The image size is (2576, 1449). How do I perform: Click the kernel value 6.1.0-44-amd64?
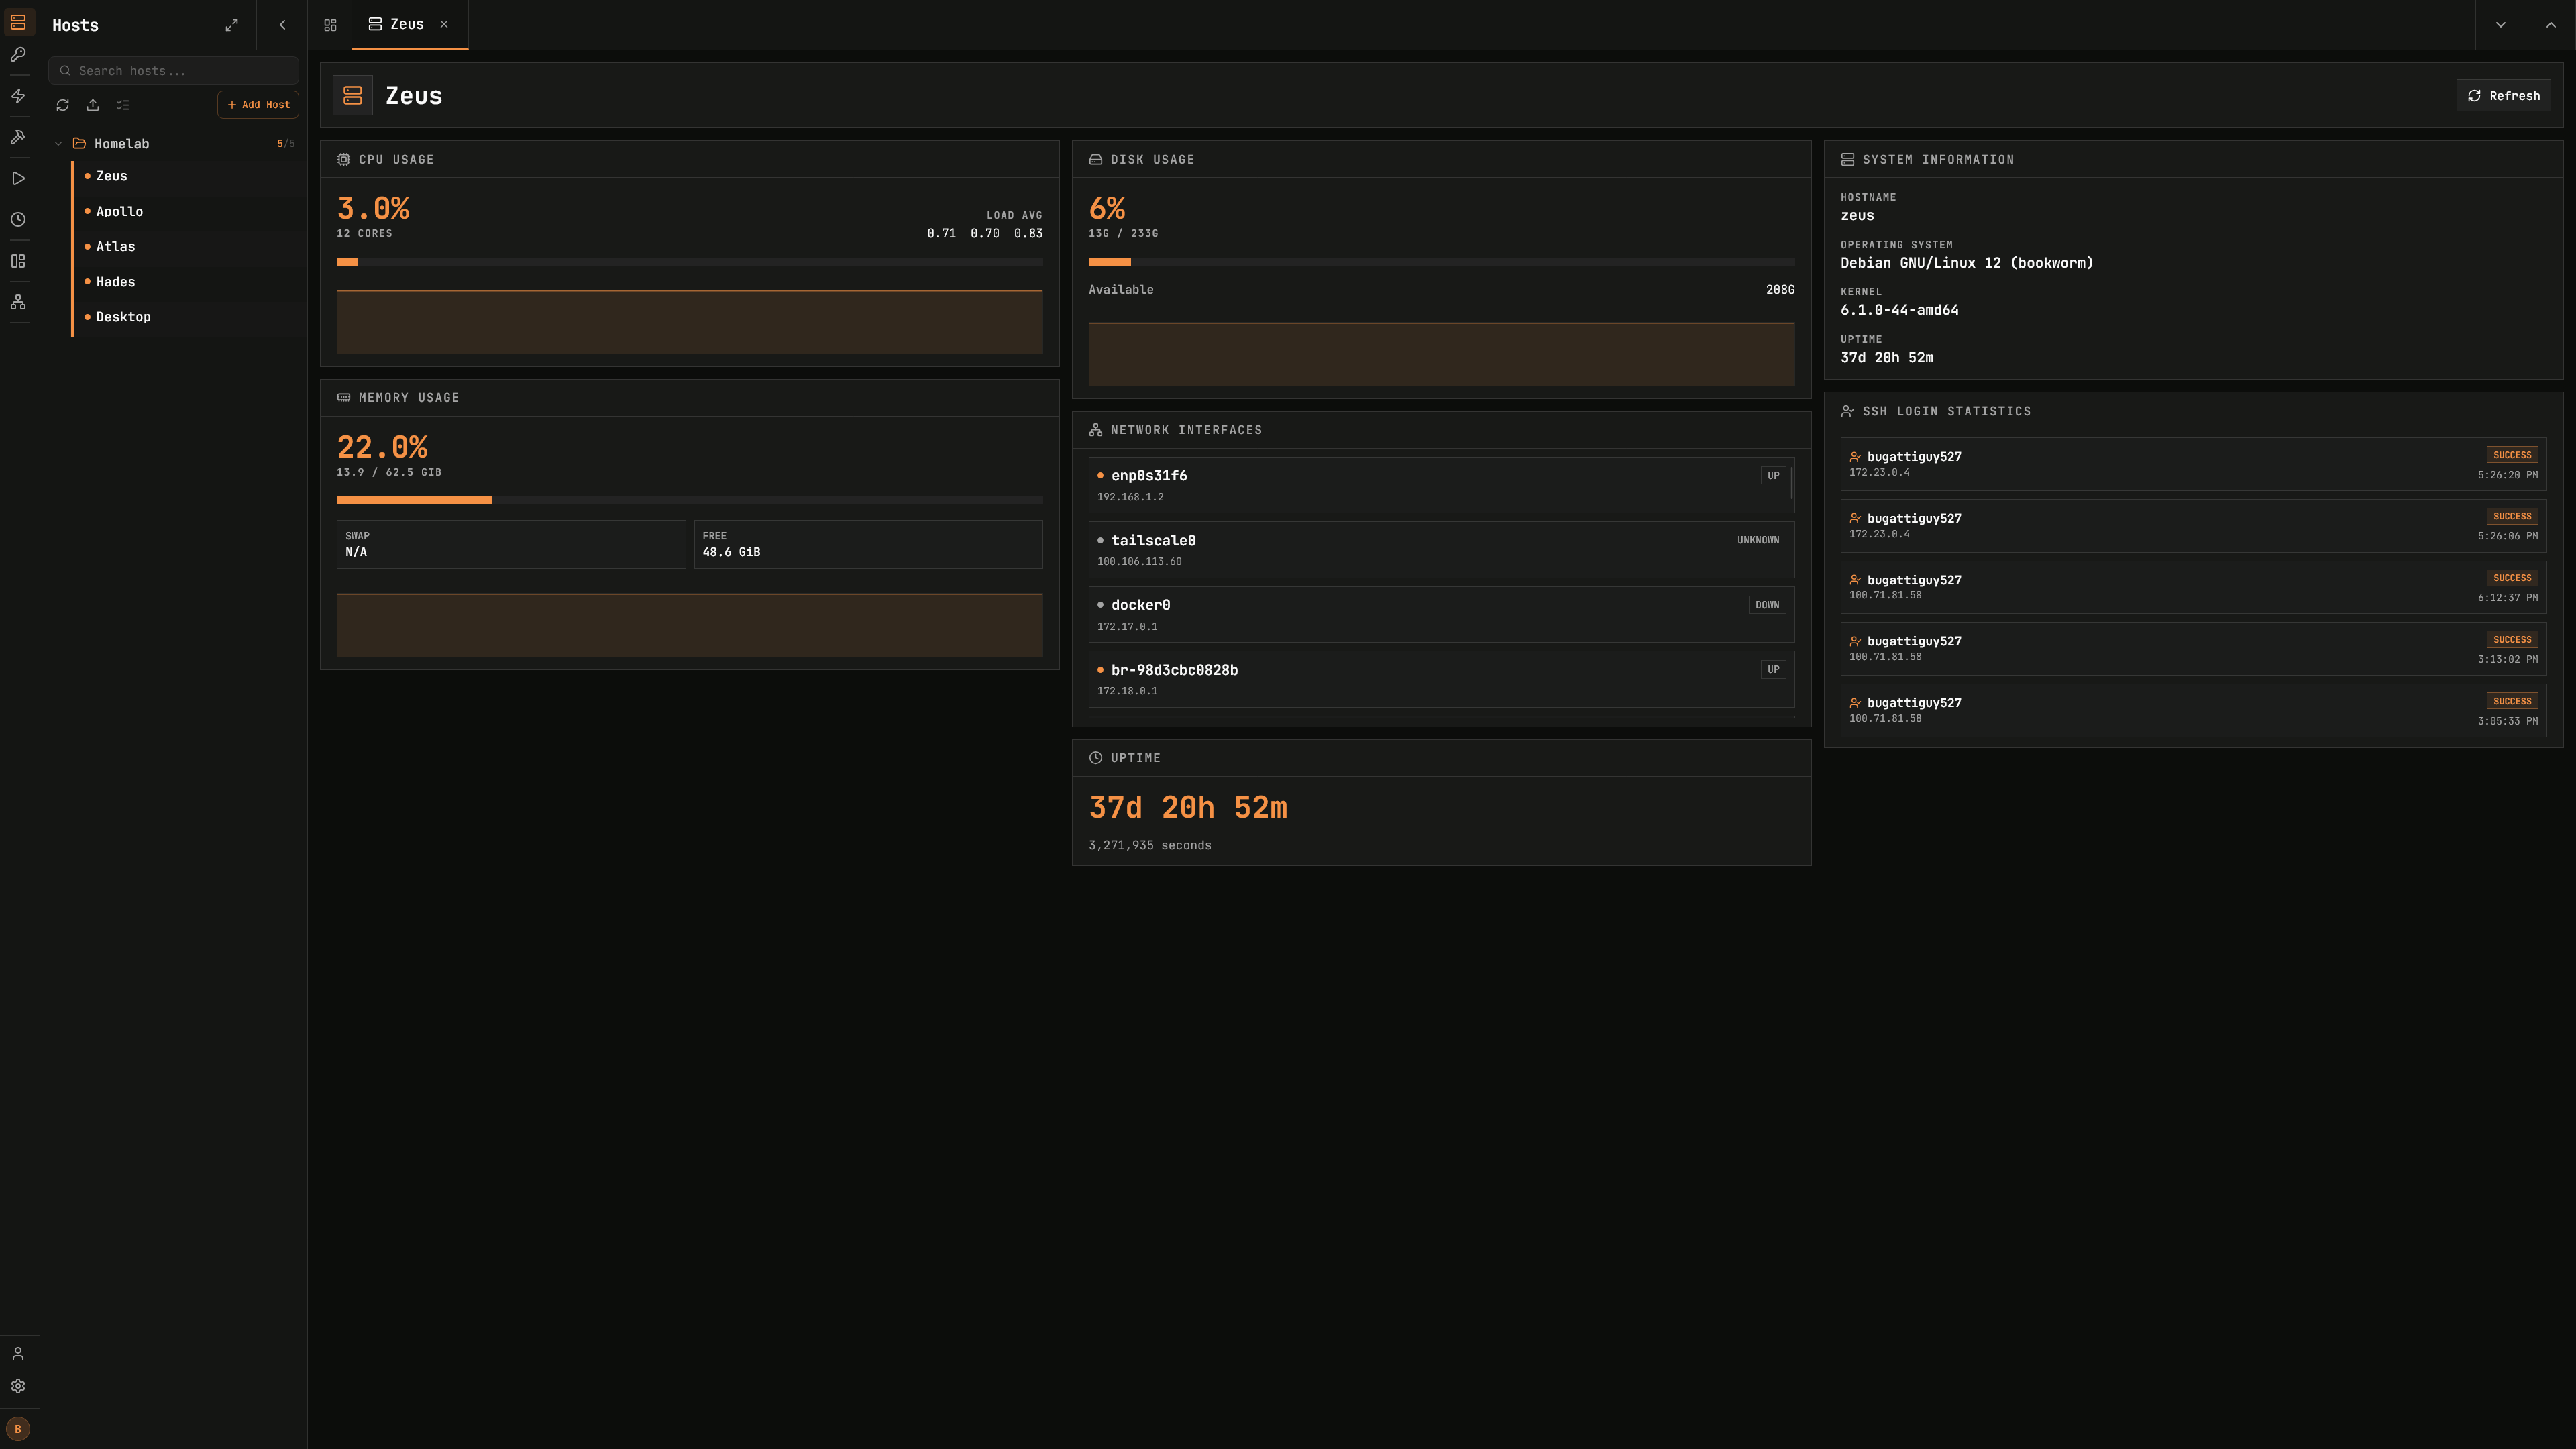click(1899, 310)
